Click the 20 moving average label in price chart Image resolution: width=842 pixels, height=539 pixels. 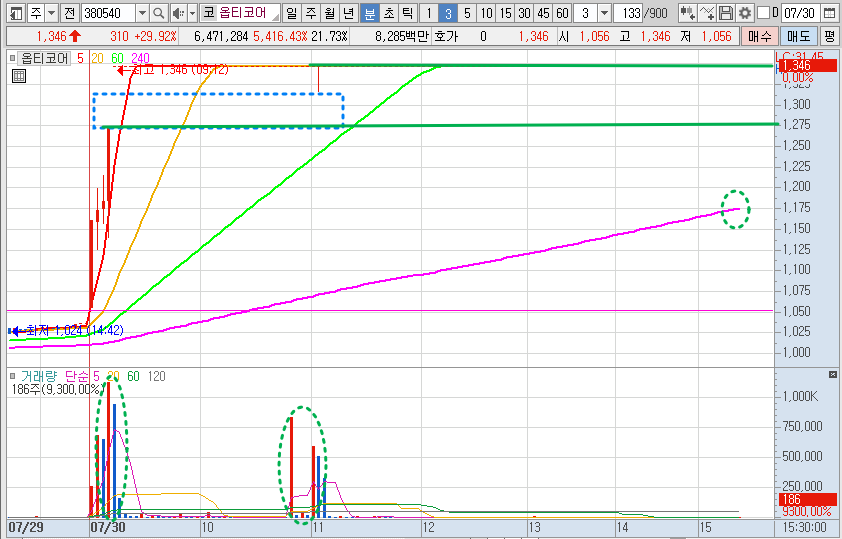(x=97, y=58)
